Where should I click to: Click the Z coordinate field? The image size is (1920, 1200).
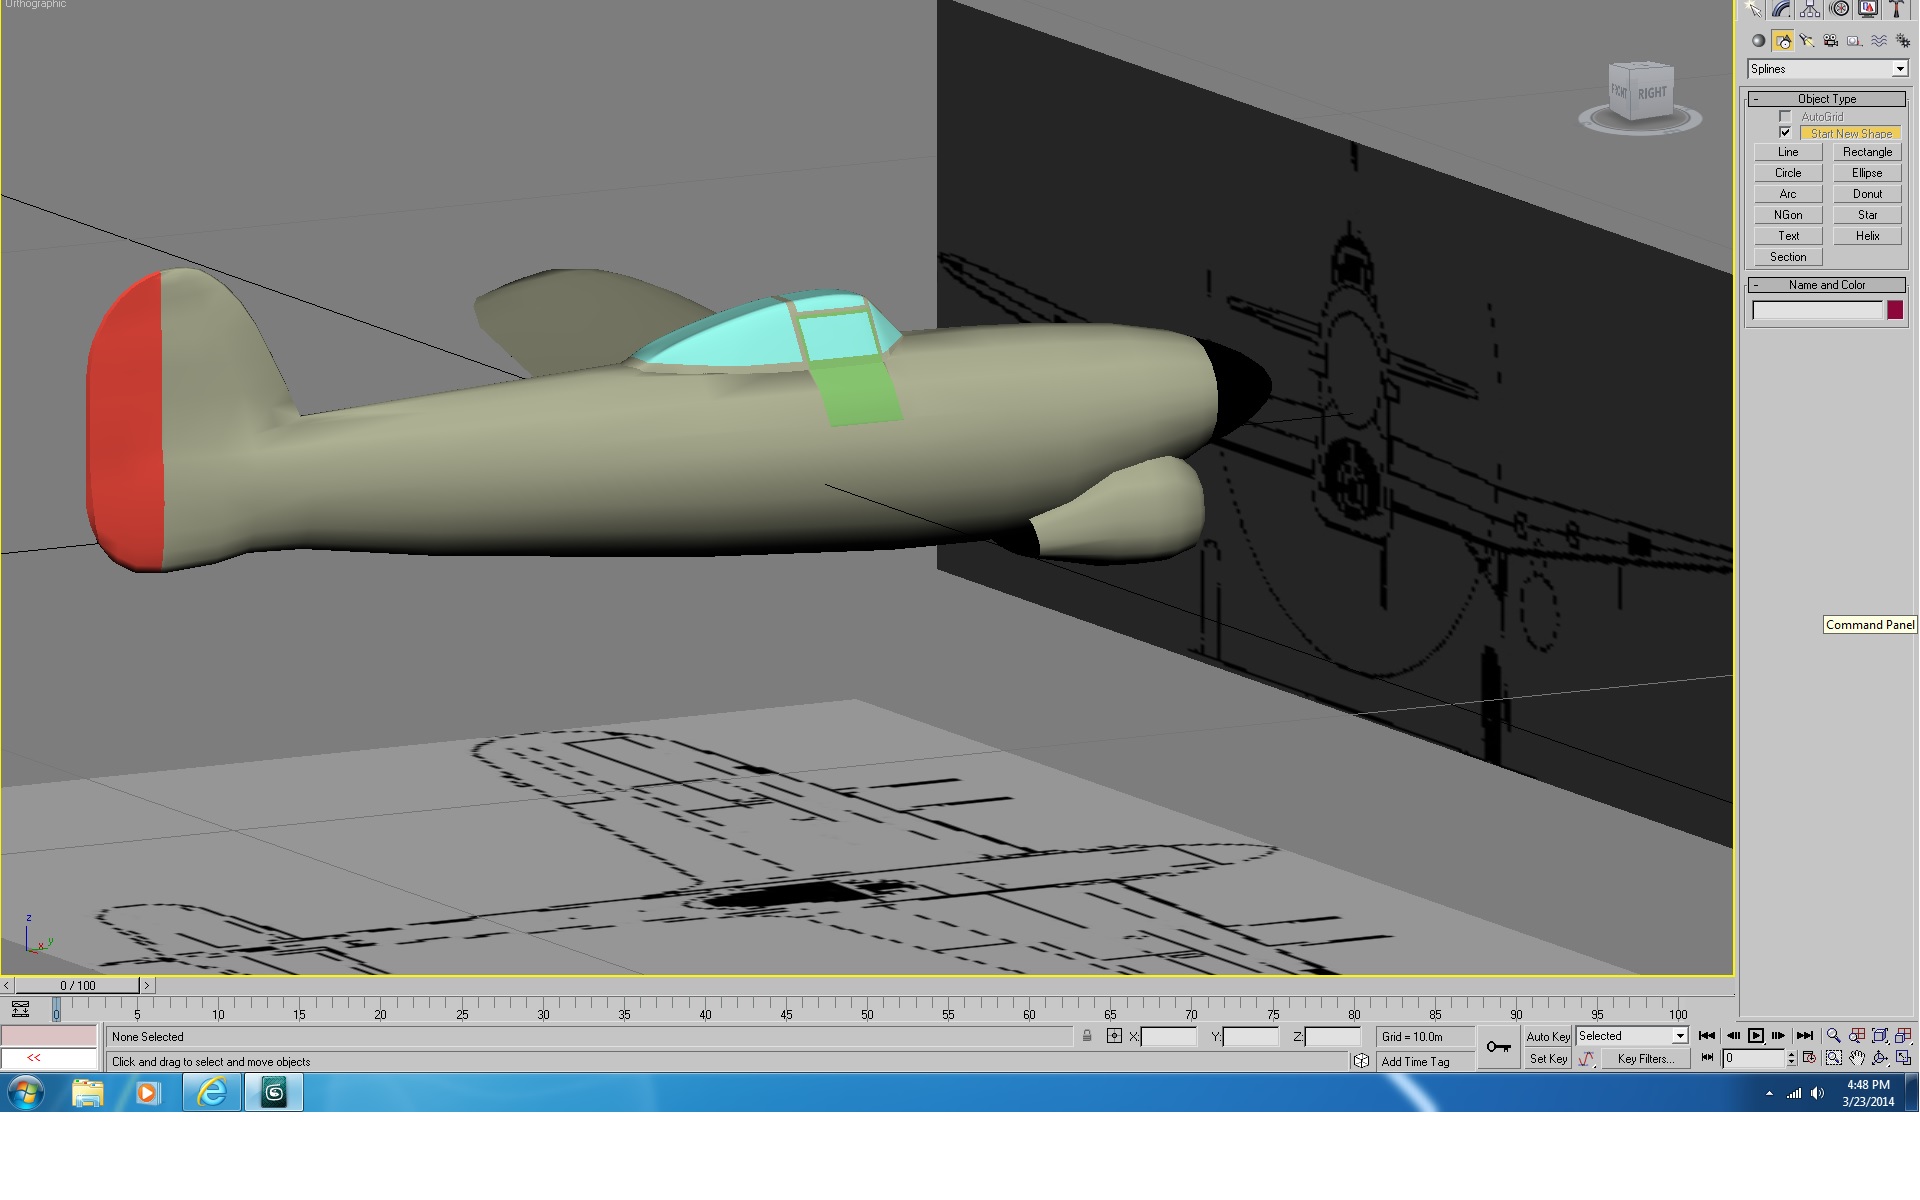[x=1333, y=1037]
